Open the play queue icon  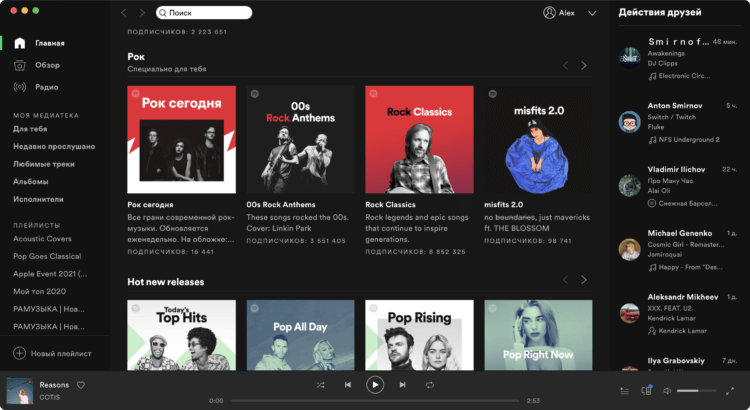point(625,391)
